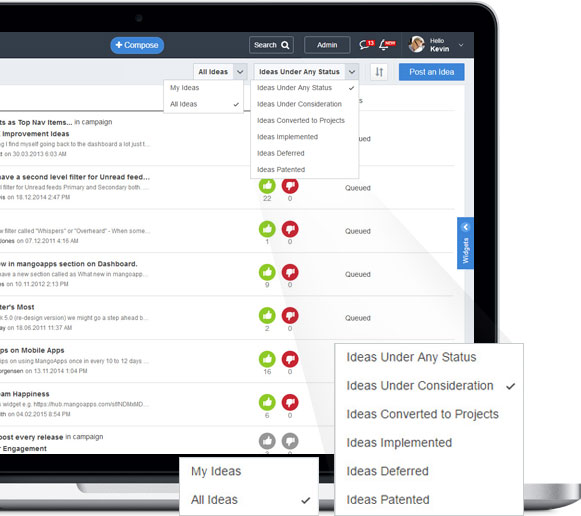This screenshot has height=516, width=581.
Task: Click Queued status of the 22-likes idea
Action: pos(358,188)
